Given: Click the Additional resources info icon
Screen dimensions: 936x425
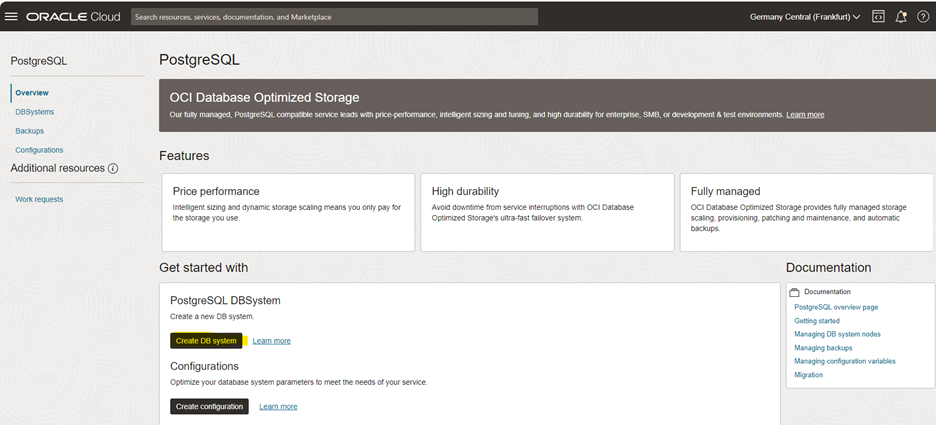Looking at the screenshot, I should pyautogui.click(x=113, y=169).
